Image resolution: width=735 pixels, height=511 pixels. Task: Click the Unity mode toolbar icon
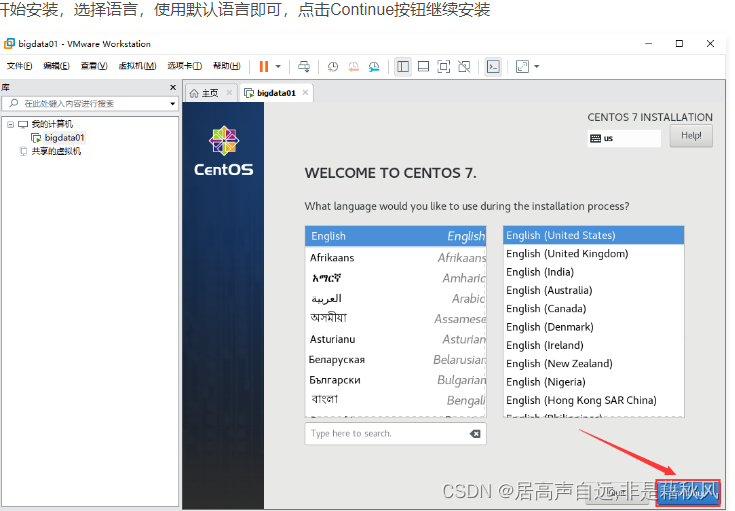pos(464,67)
